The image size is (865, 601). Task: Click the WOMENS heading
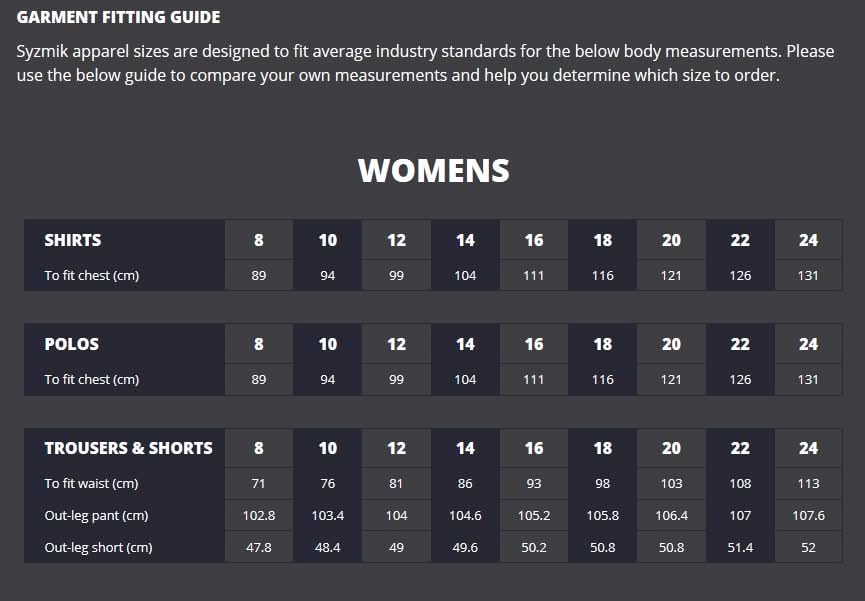[433, 171]
